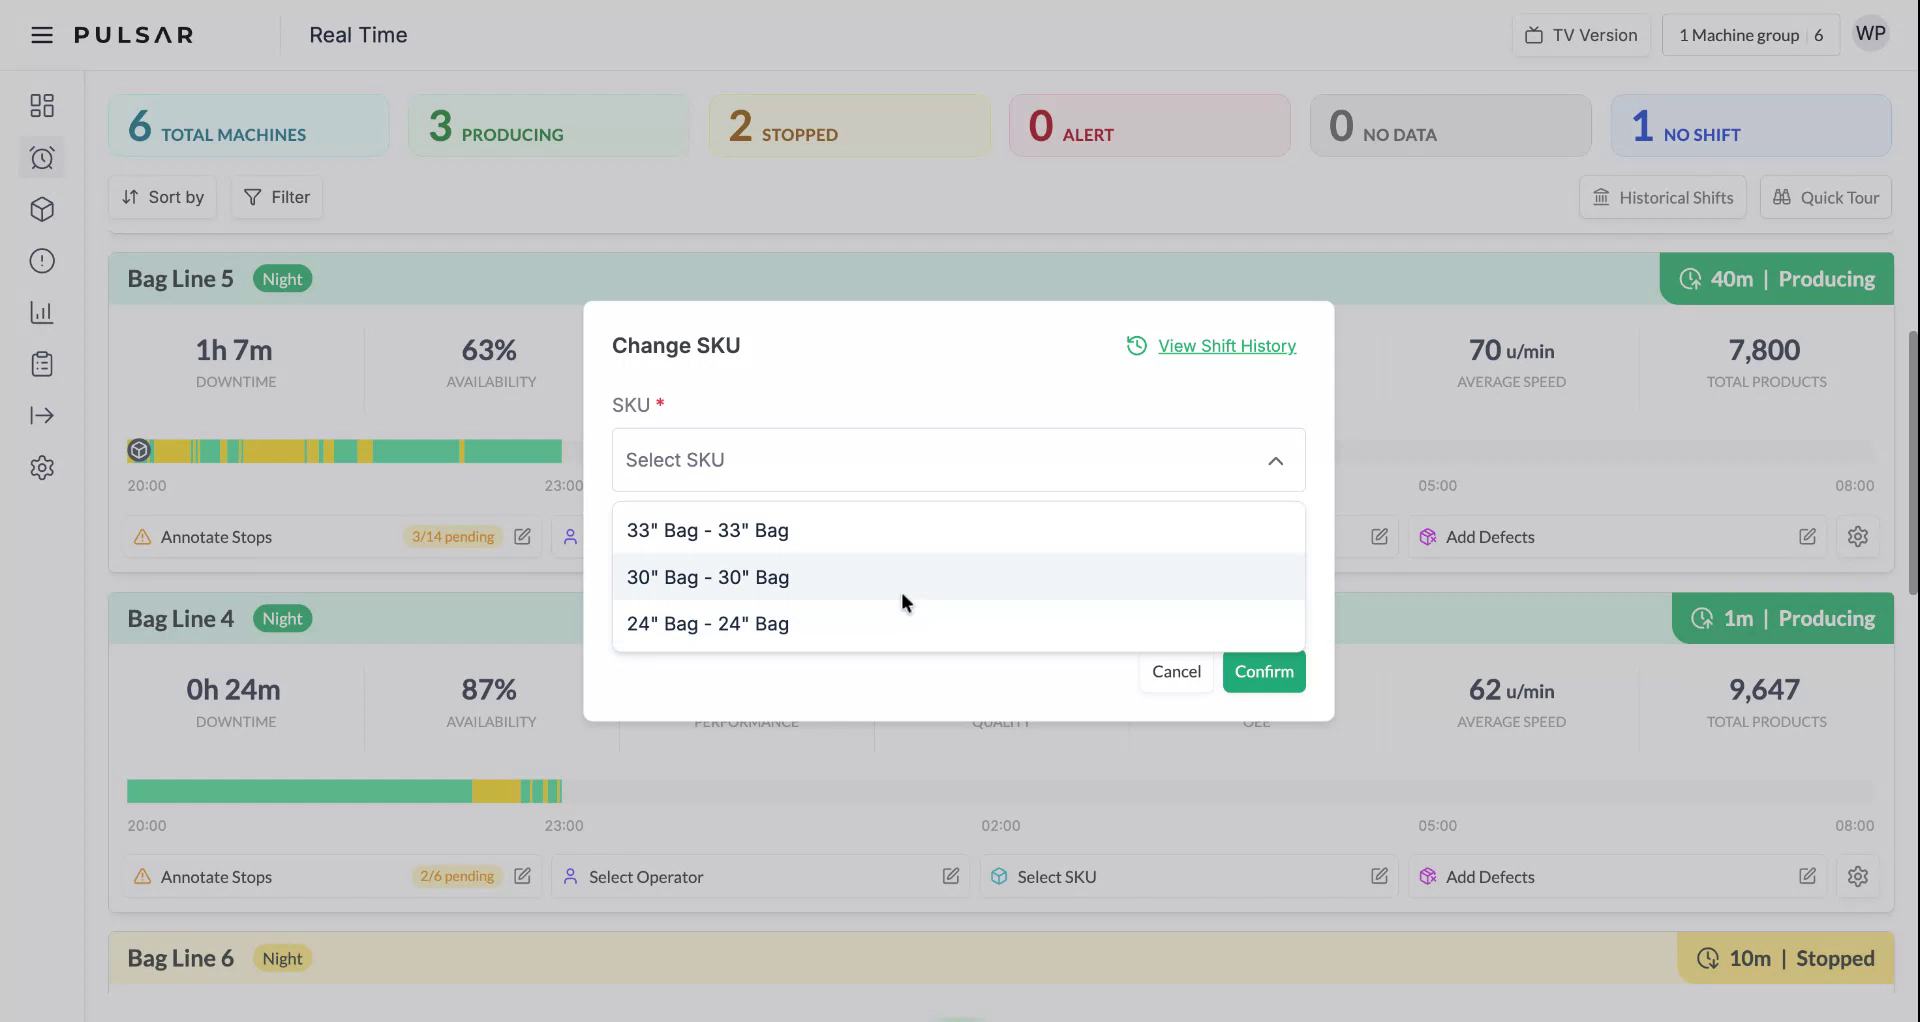
Task: Select Operator for Bag Line 4
Action: [645, 876]
